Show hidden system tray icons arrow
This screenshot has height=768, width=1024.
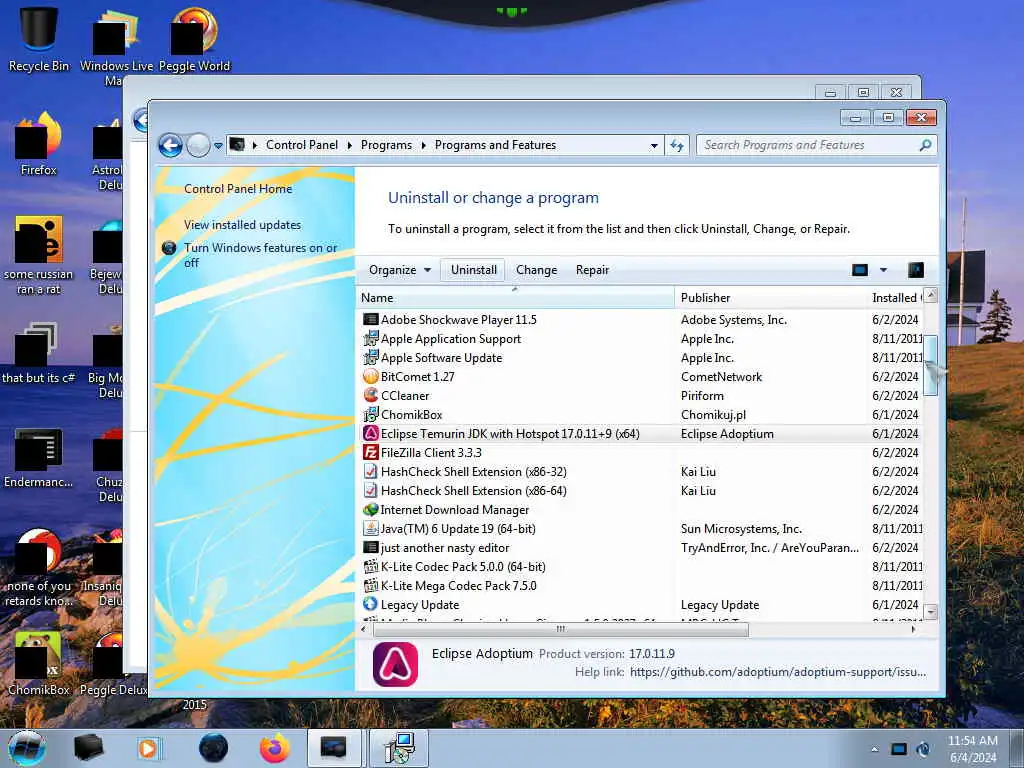(x=874, y=749)
